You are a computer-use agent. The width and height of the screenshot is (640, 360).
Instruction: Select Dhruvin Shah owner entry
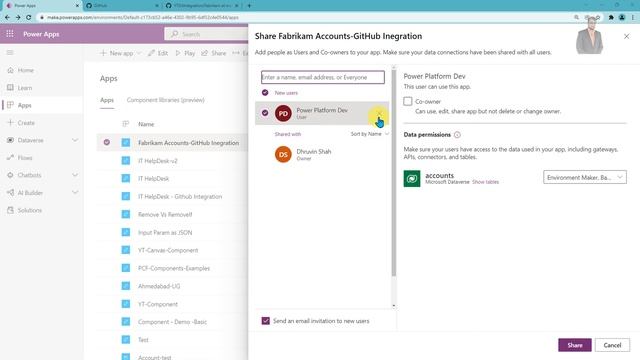tap(322, 155)
